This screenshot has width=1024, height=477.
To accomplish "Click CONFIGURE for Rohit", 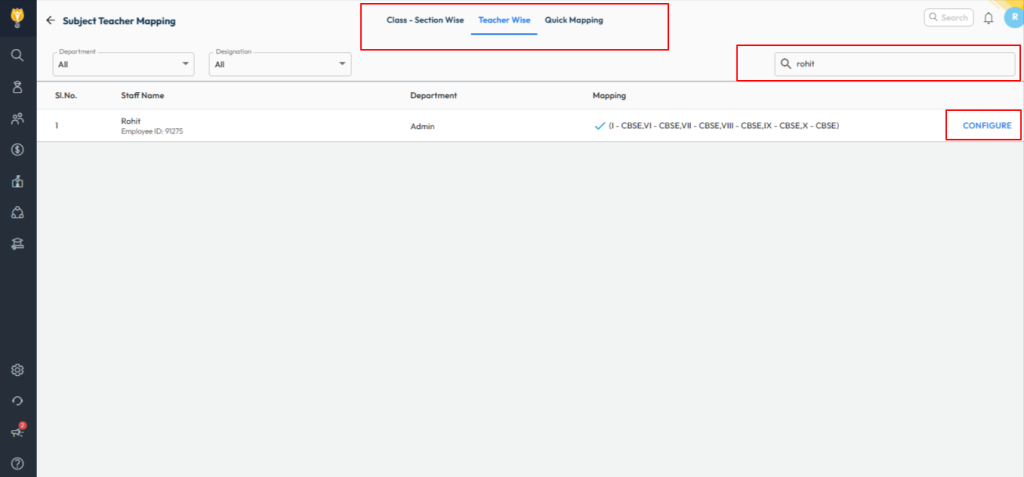I will [986, 126].
